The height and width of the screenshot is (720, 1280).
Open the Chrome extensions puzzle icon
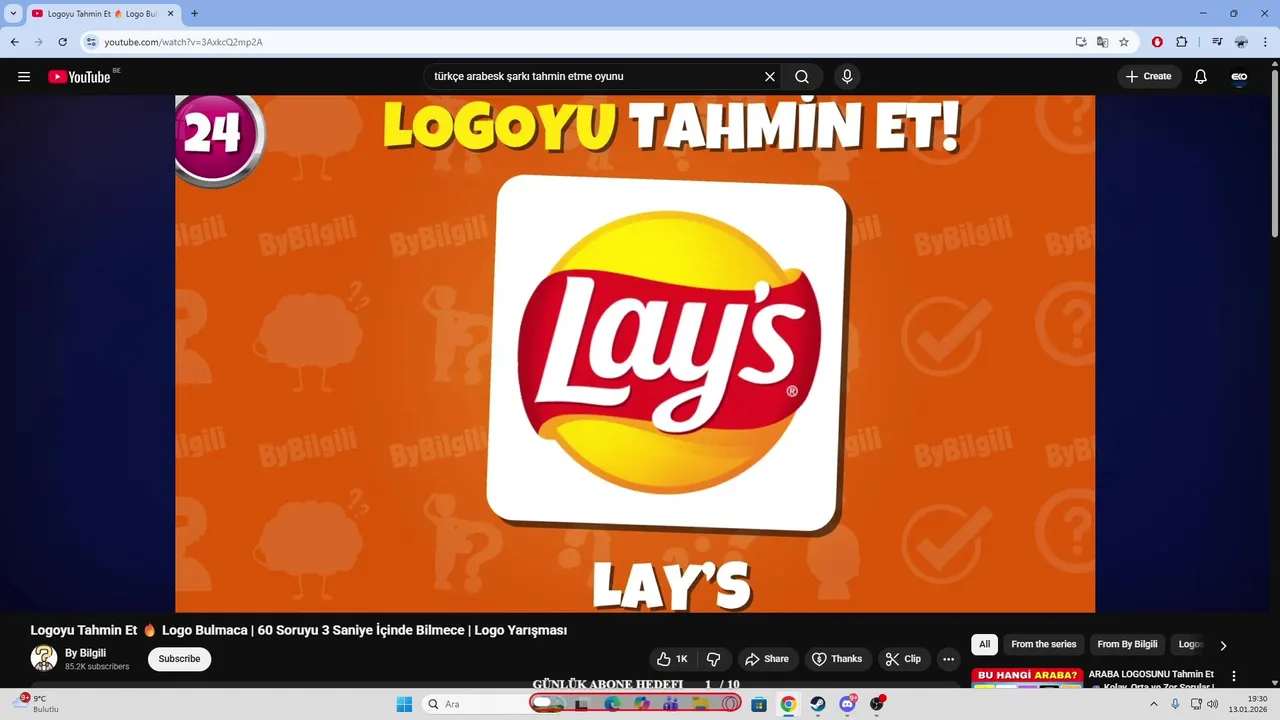pyautogui.click(x=1181, y=42)
